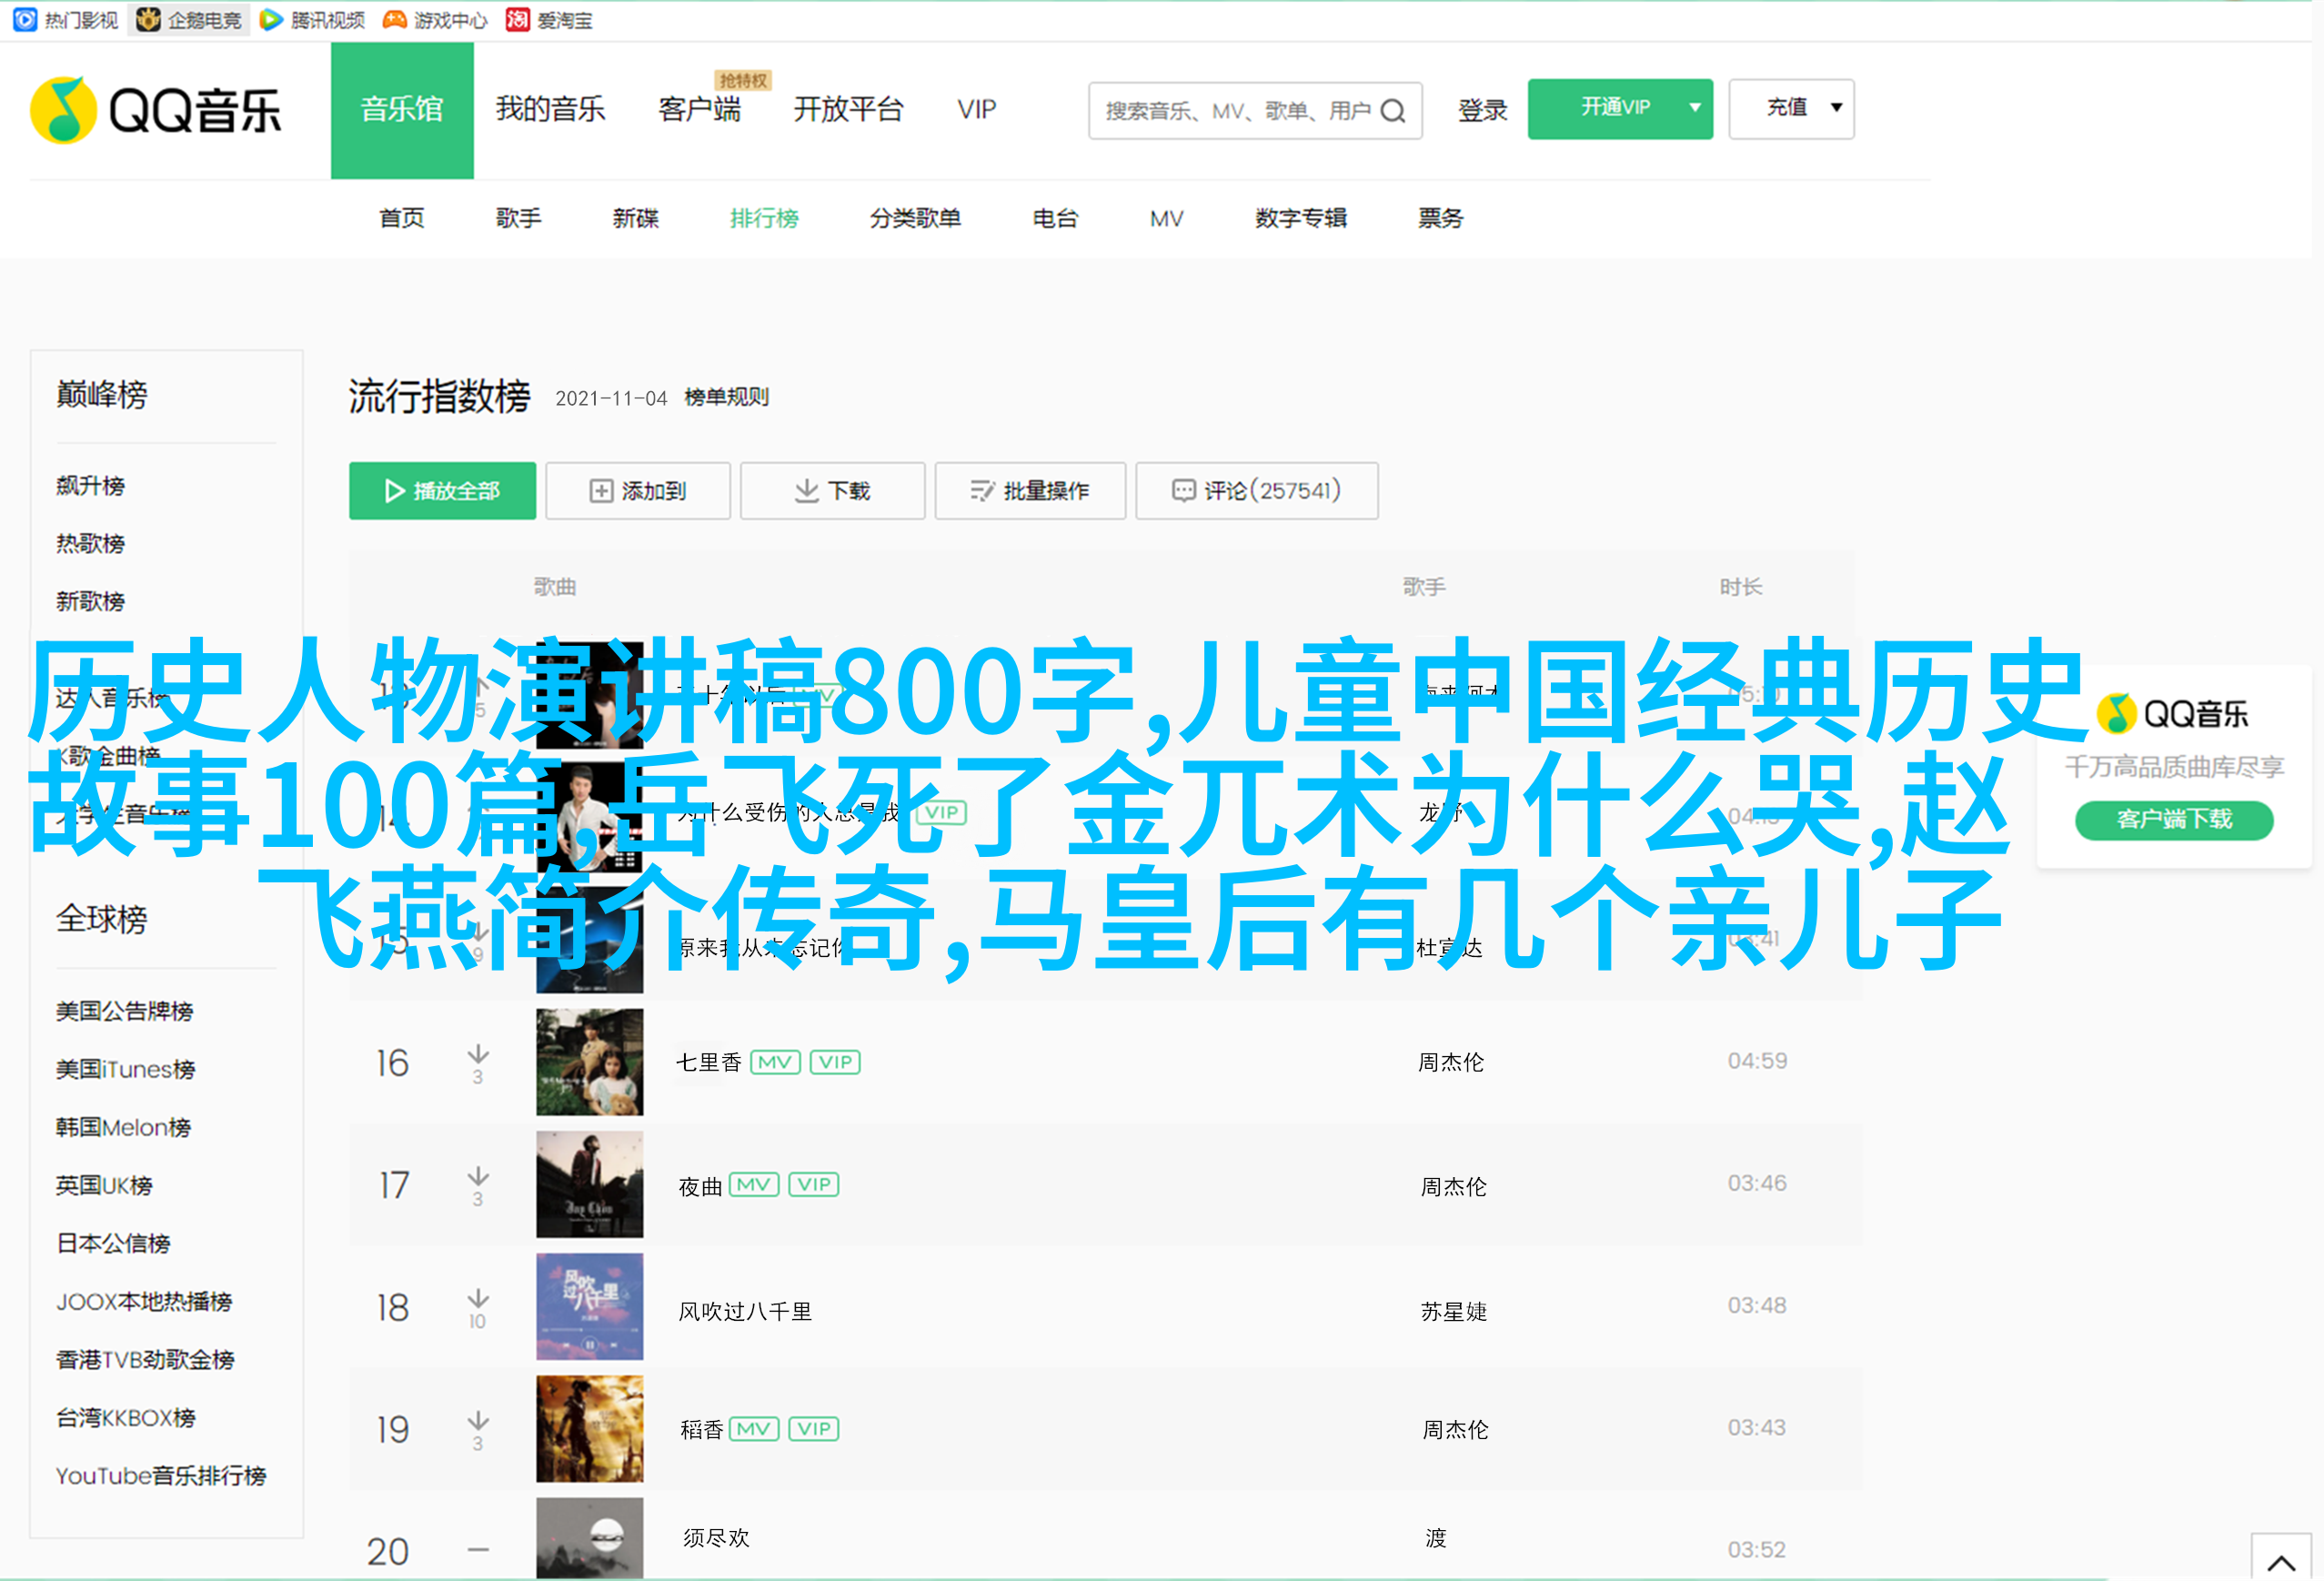2324x1581 pixels.
Task: Open 美国iTunes榜 chart
Action: point(125,1070)
